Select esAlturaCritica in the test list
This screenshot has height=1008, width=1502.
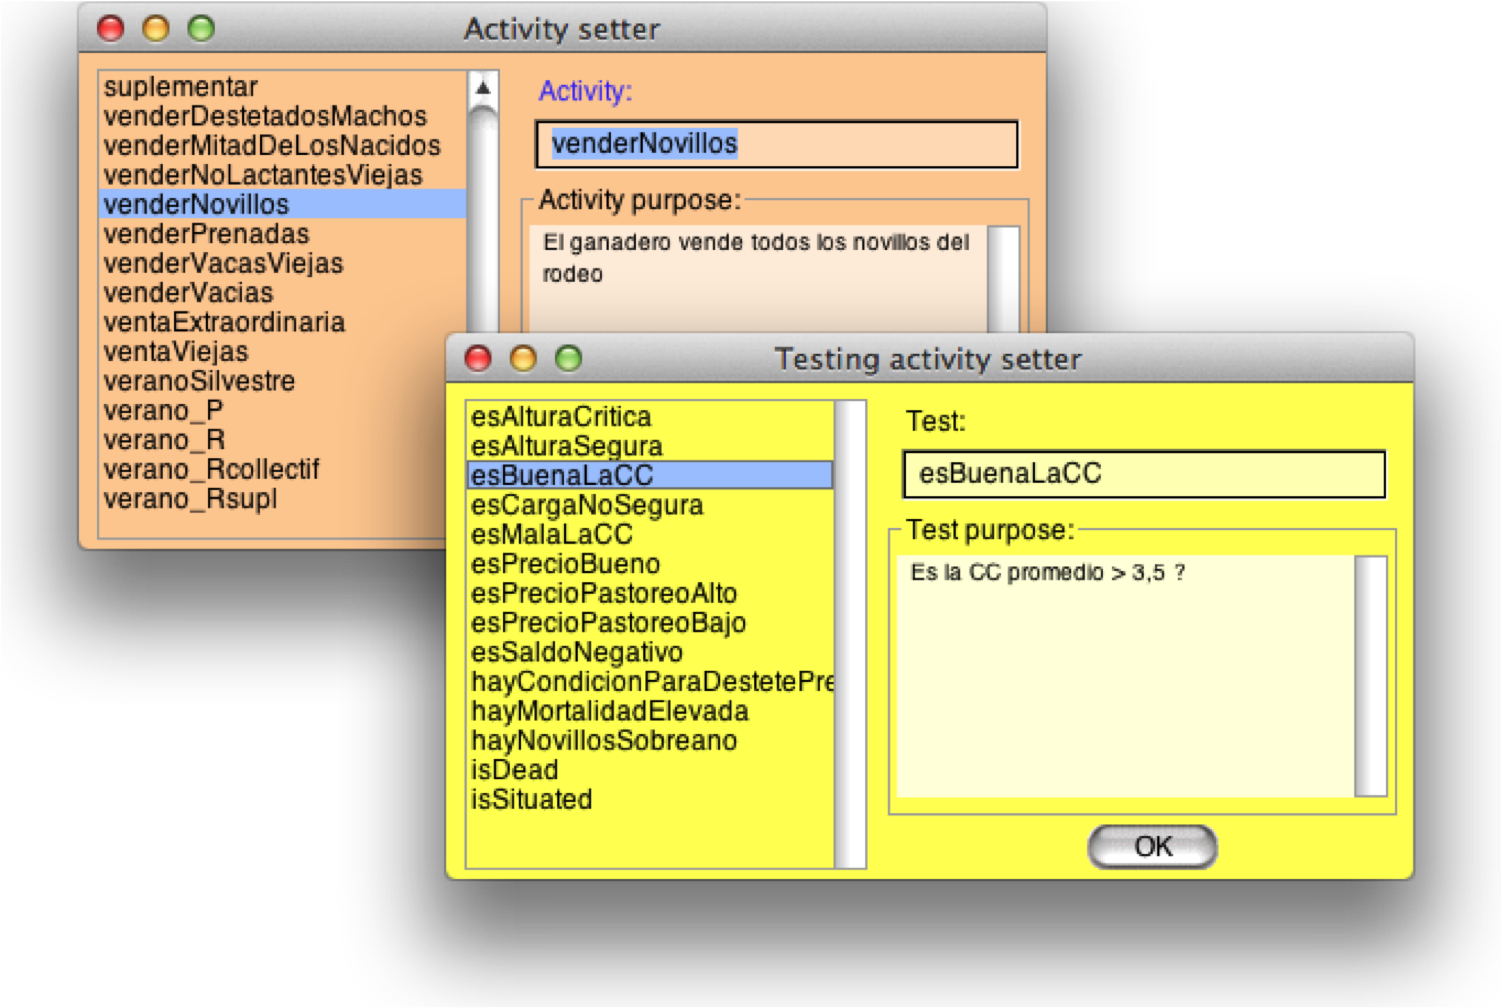561,417
